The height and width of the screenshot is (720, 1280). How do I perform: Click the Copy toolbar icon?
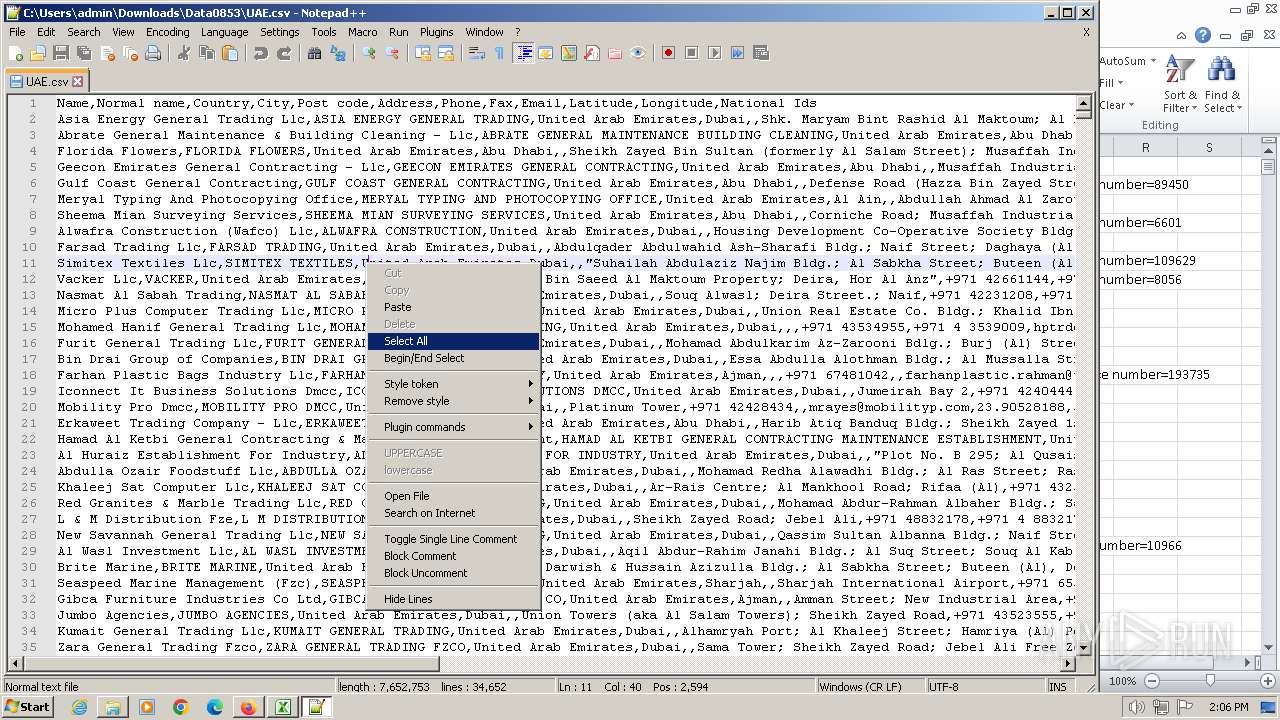(207, 53)
